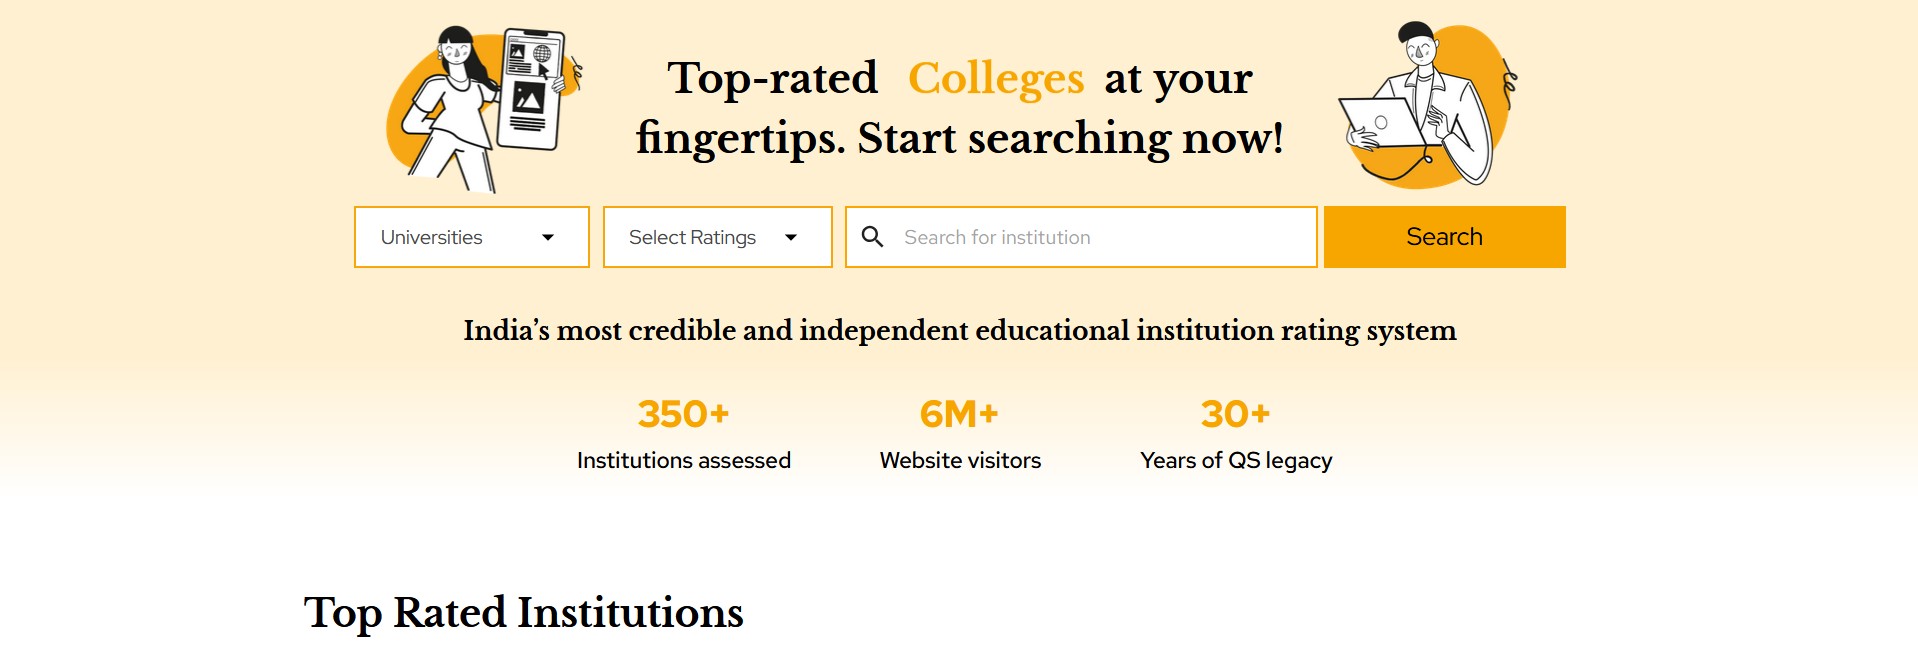This screenshot has height=645, width=1918.
Task: Click the magnifying glass icon in search field
Action: coord(872,237)
